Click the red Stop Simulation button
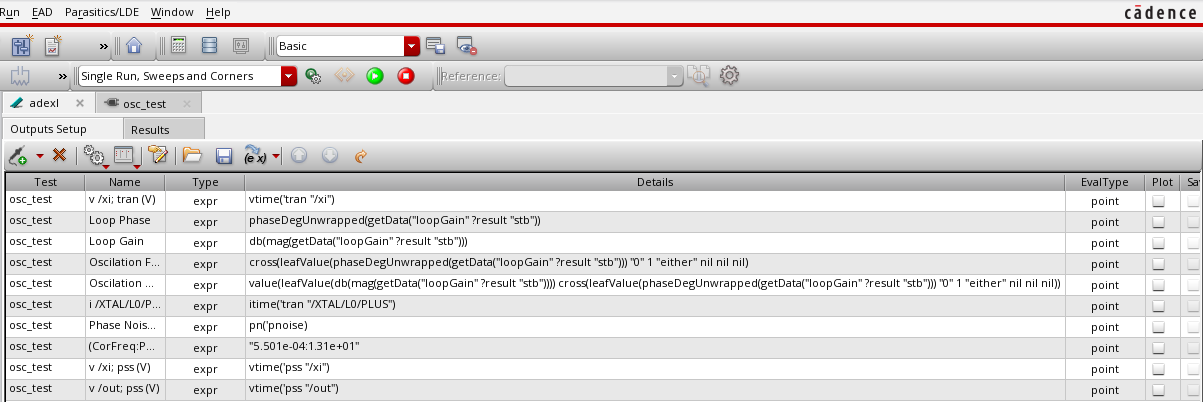This screenshot has height=402, width=1203. coord(406,76)
